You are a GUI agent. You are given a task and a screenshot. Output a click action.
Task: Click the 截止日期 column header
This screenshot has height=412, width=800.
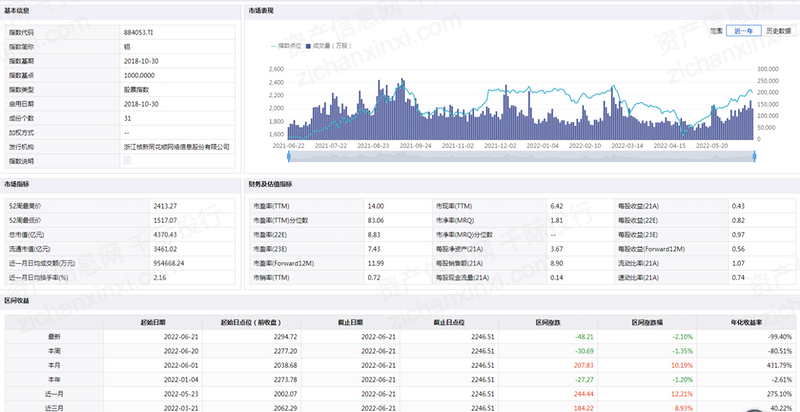[x=351, y=322]
